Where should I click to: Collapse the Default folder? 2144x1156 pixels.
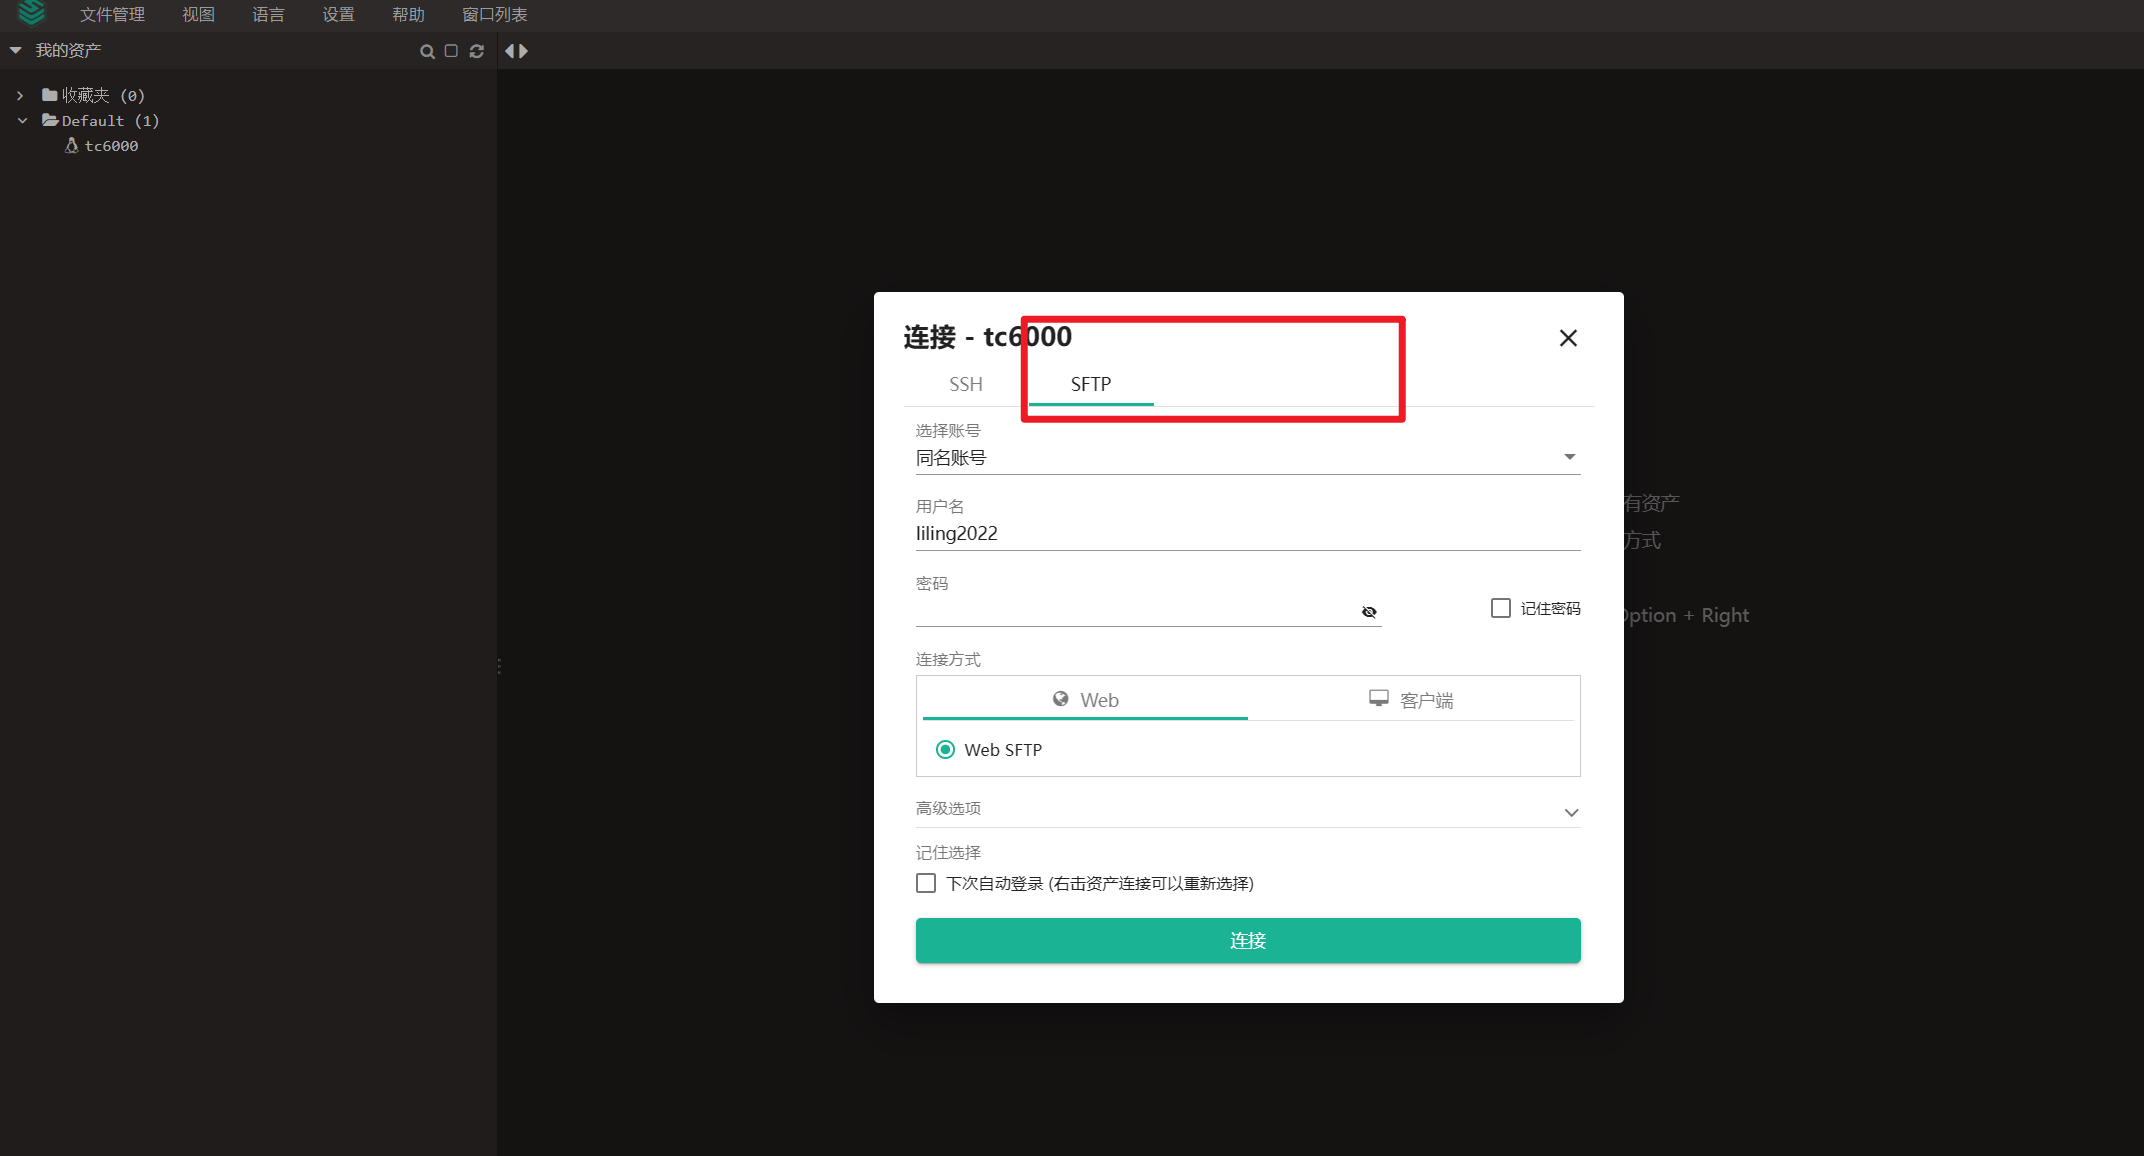(22, 121)
